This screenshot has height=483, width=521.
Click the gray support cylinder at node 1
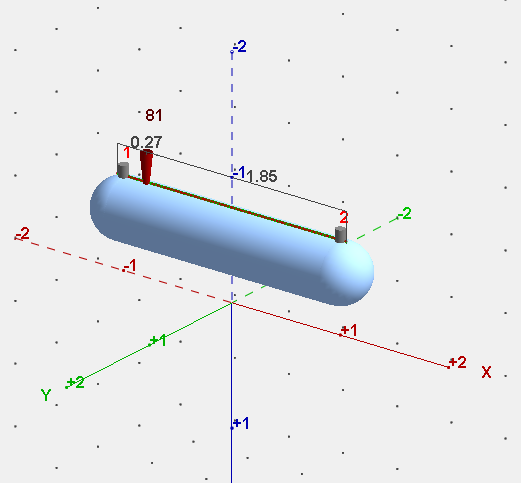pos(123,170)
